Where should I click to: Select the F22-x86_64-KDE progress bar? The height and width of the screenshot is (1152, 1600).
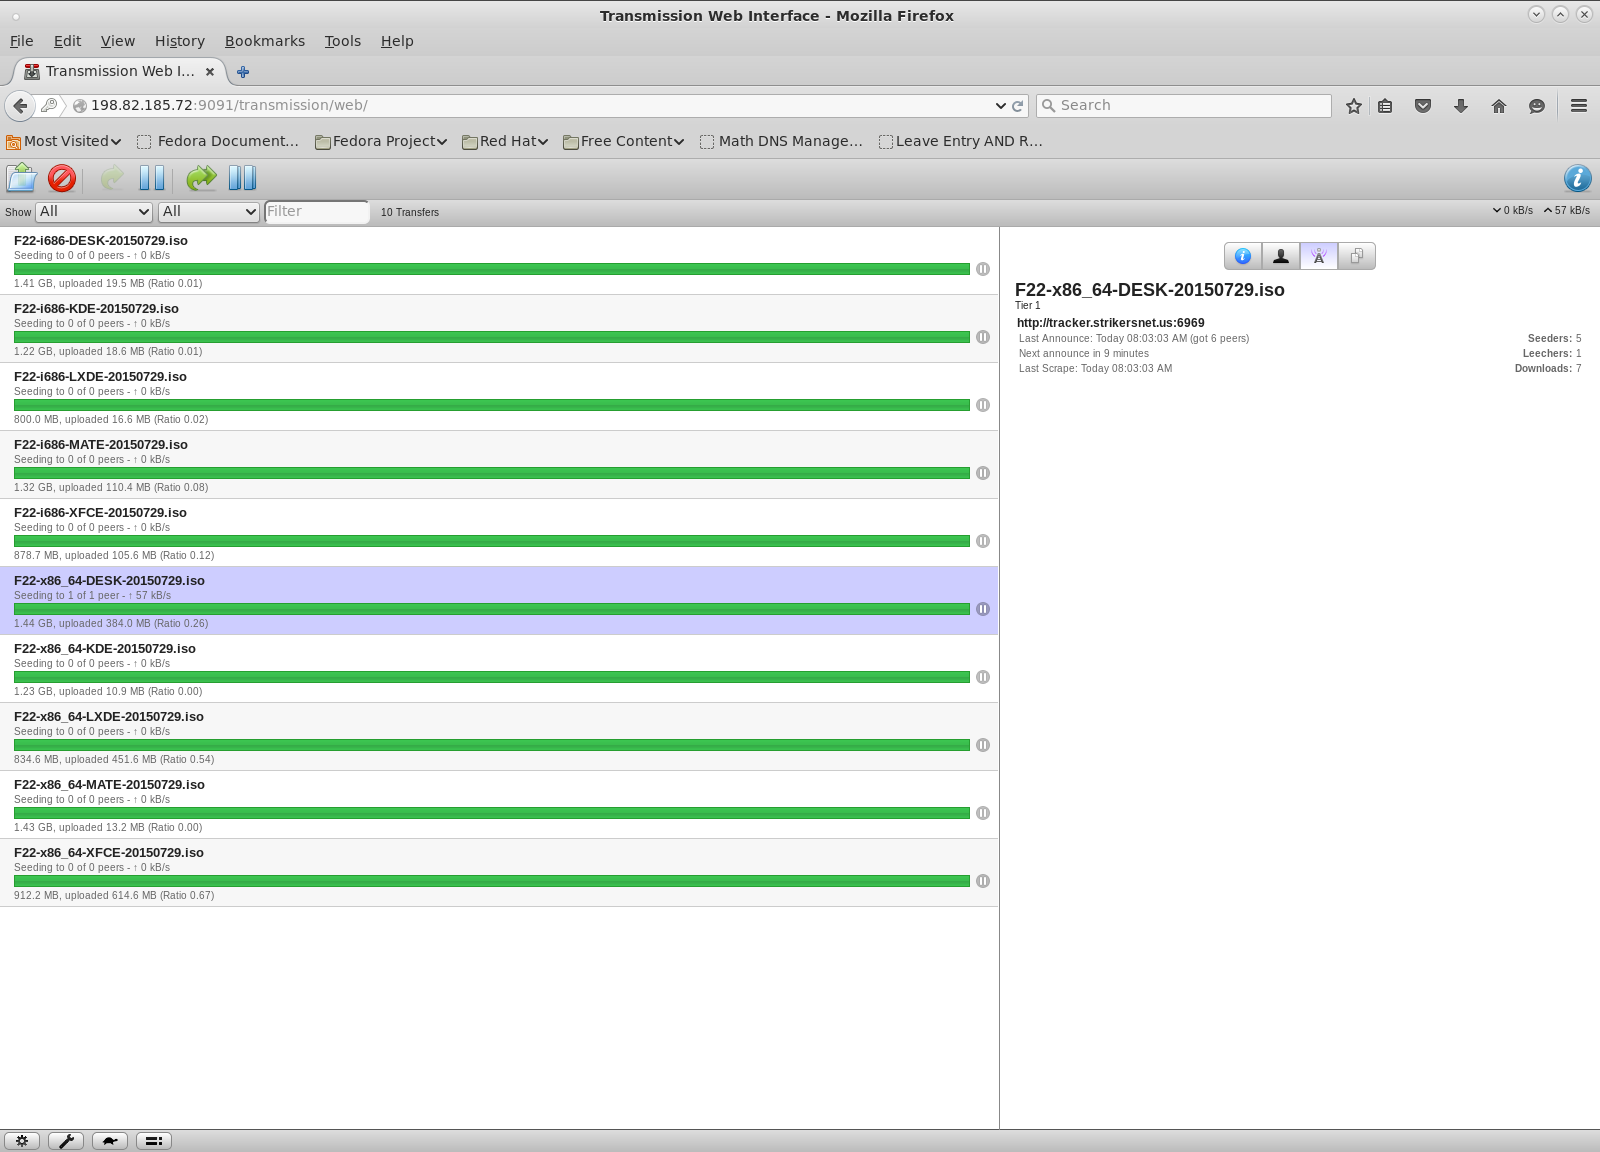(492, 677)
